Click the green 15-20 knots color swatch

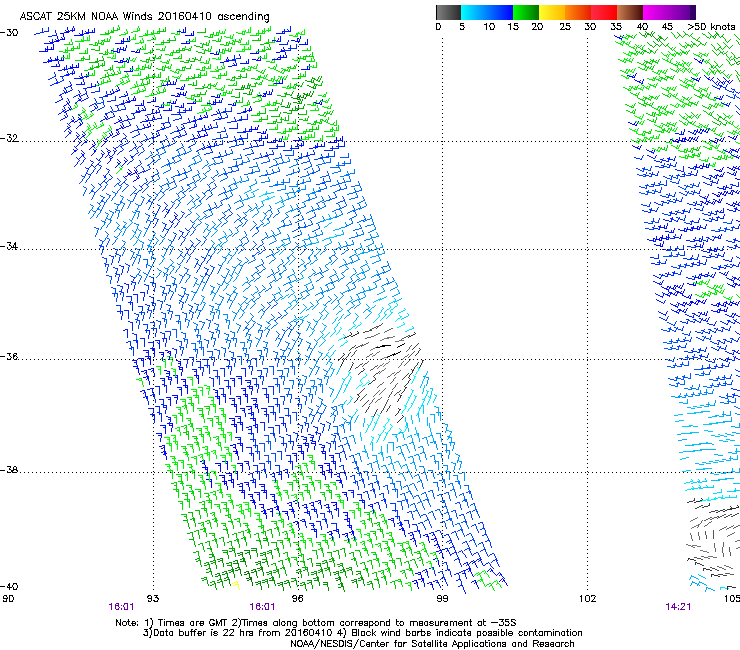[x=526, y=12]
